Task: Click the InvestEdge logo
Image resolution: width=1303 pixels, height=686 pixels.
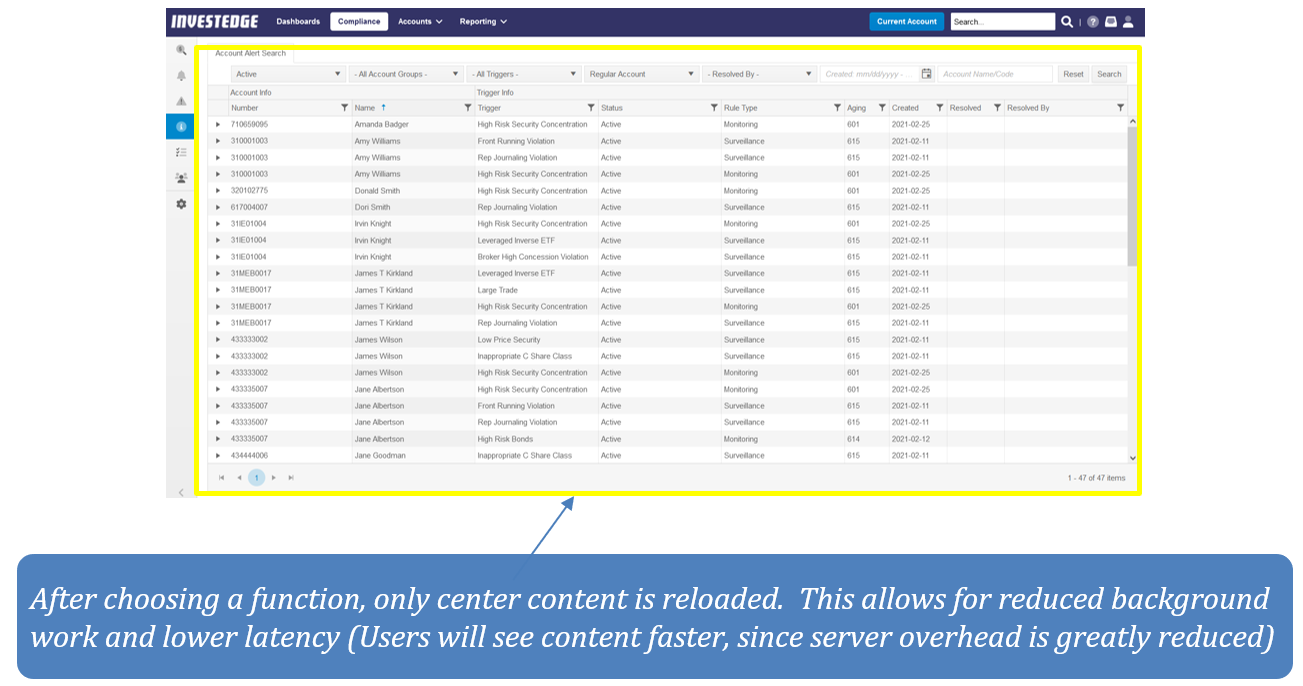Action: [215, 21]
